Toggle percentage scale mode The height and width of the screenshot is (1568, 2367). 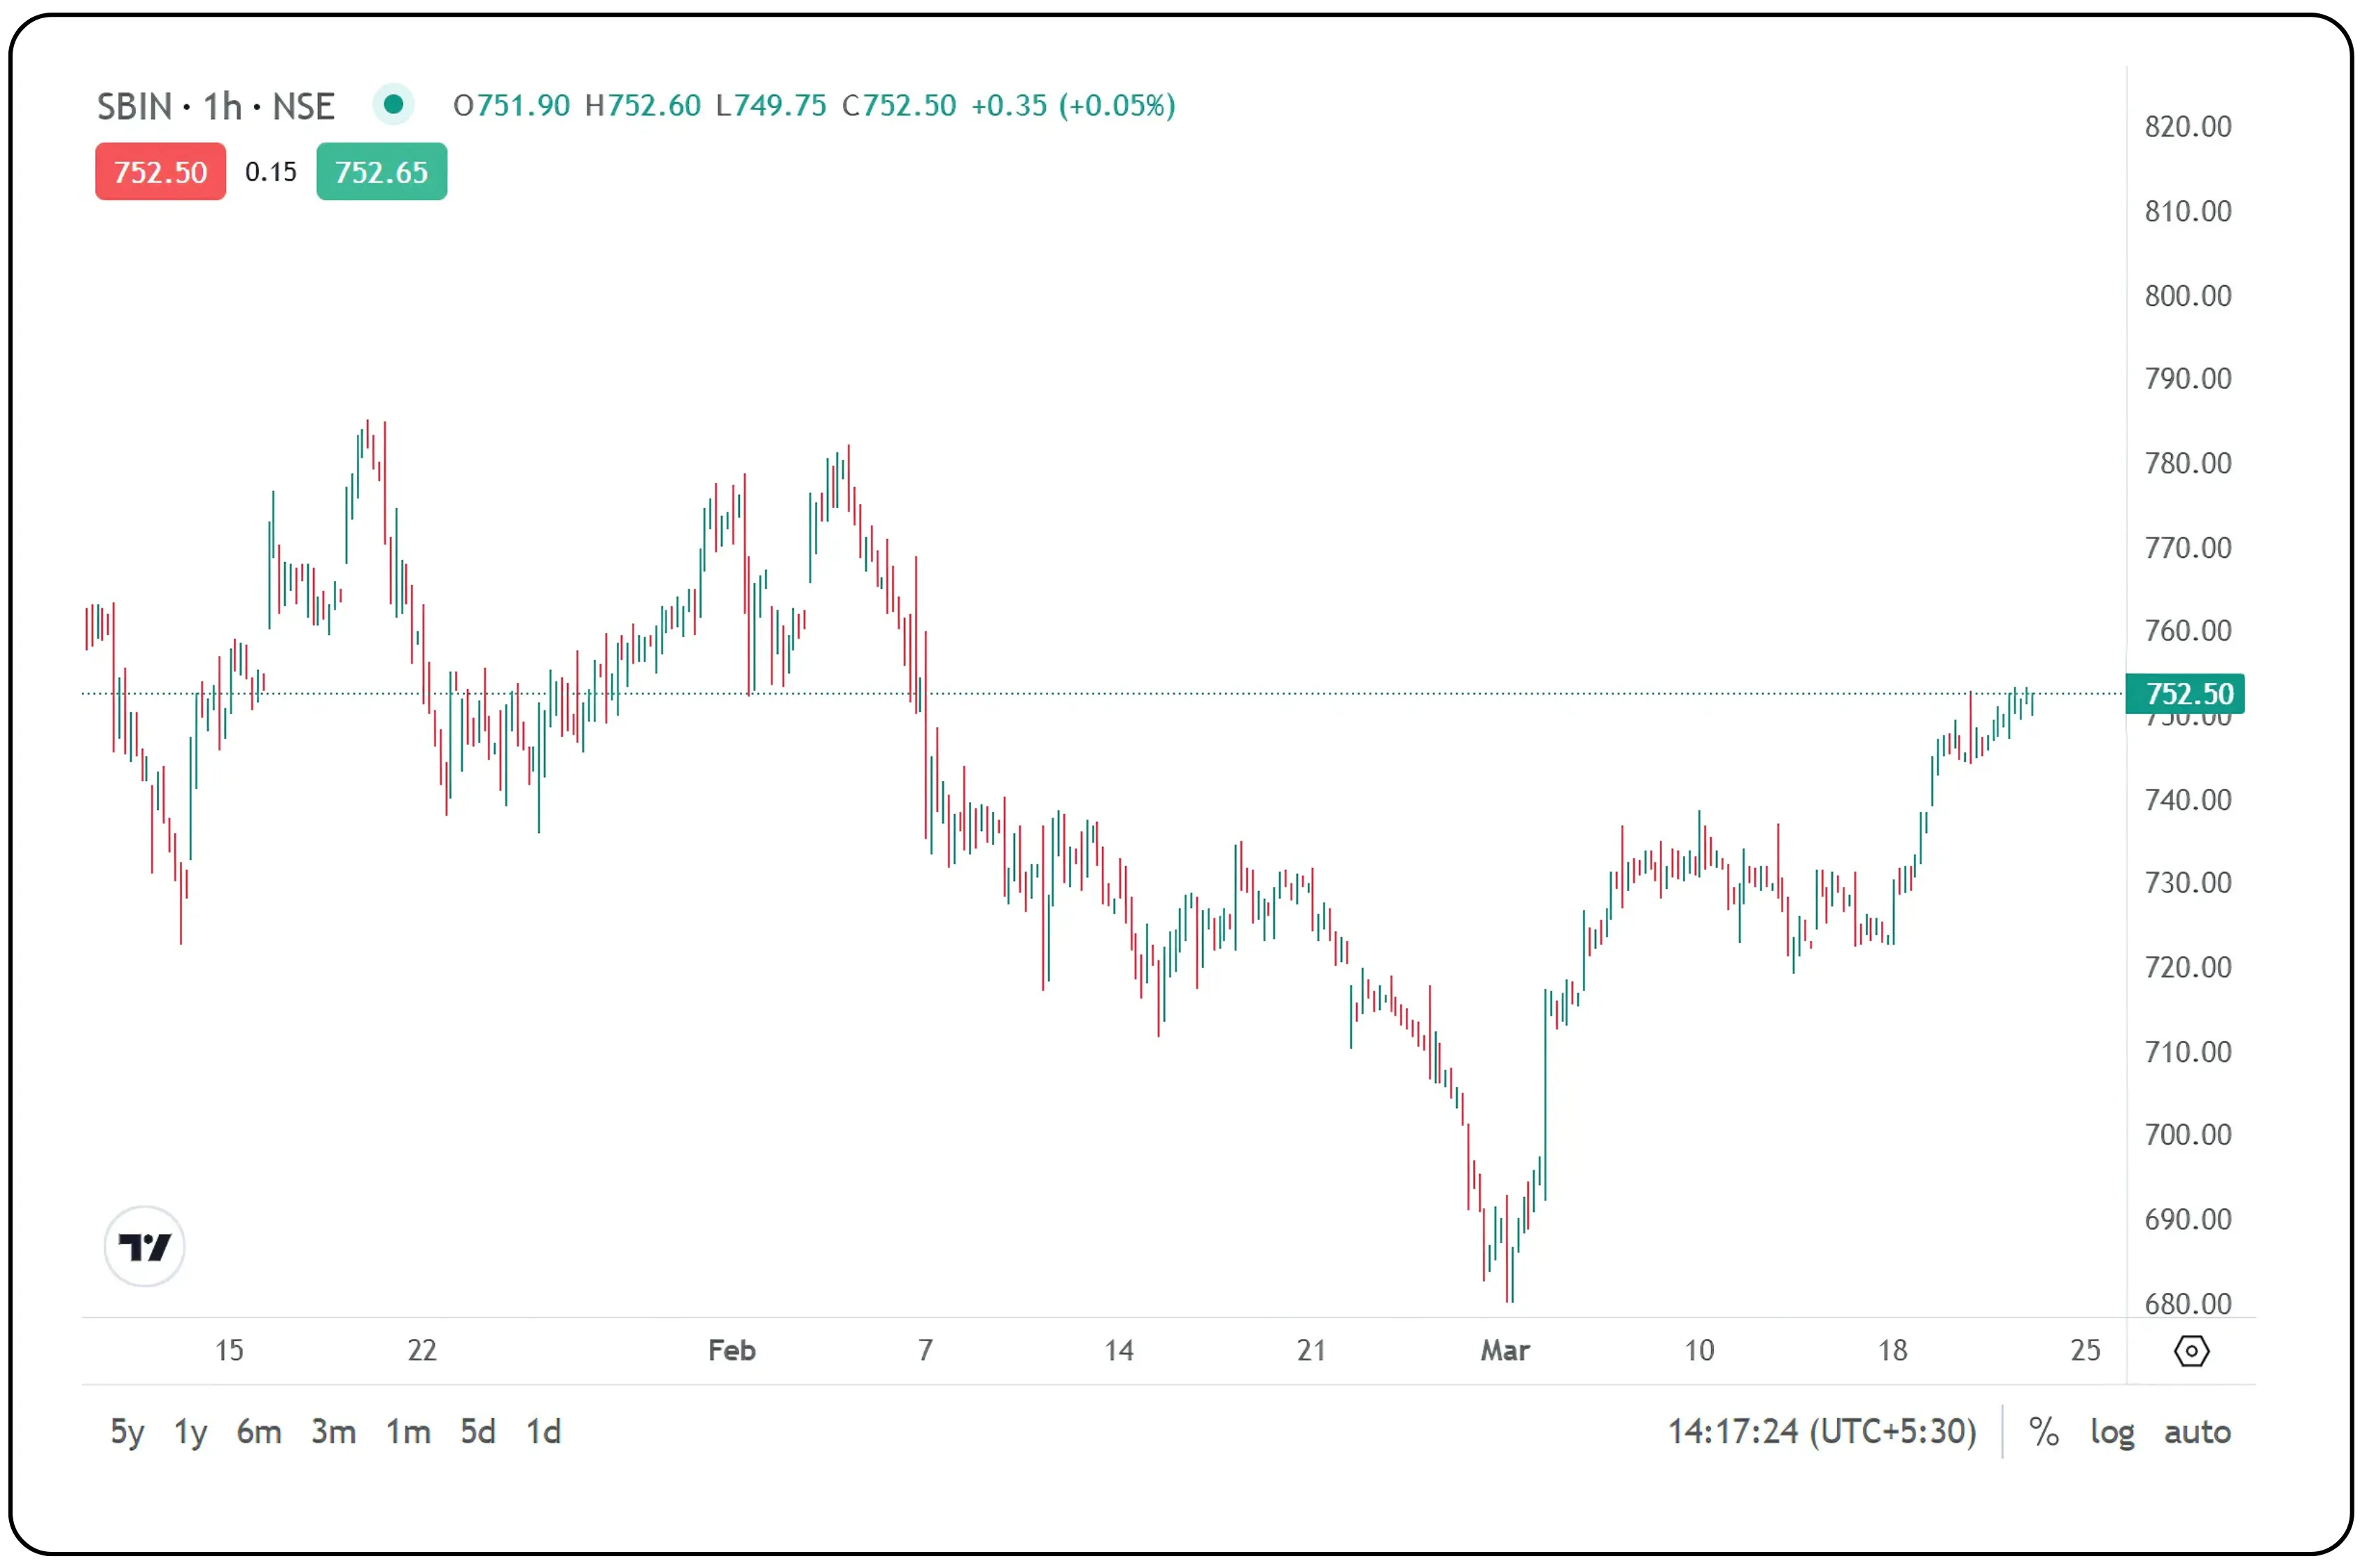tap(2044, 1432)
